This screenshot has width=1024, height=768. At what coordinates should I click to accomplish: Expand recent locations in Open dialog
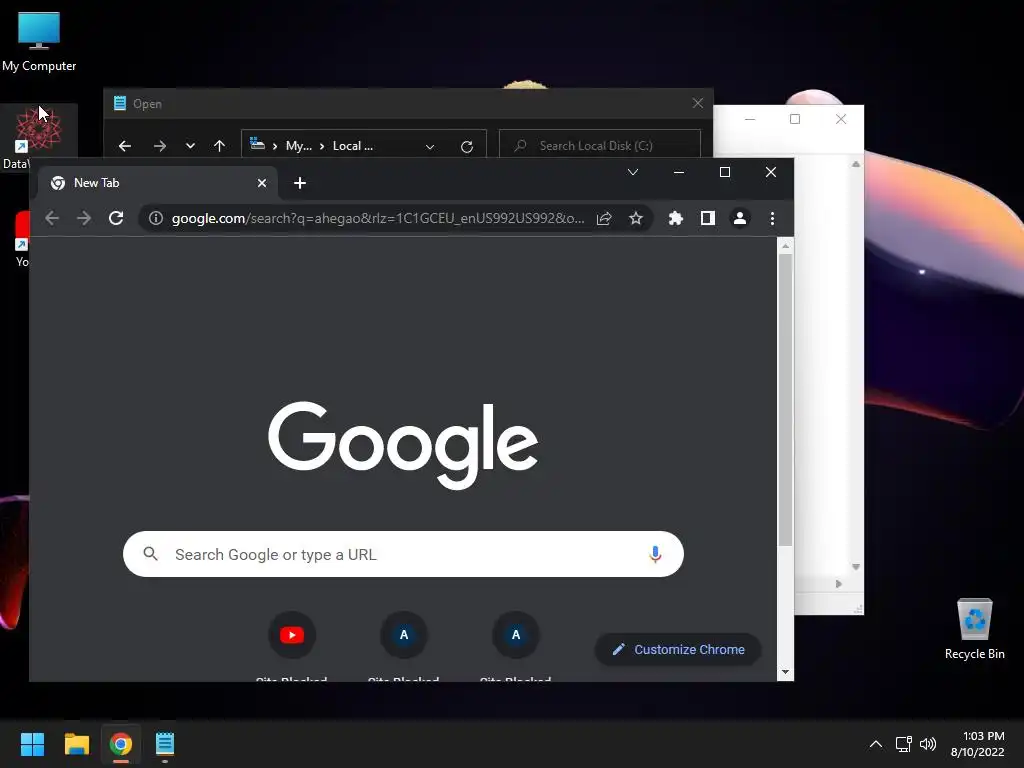pos(190,146)
